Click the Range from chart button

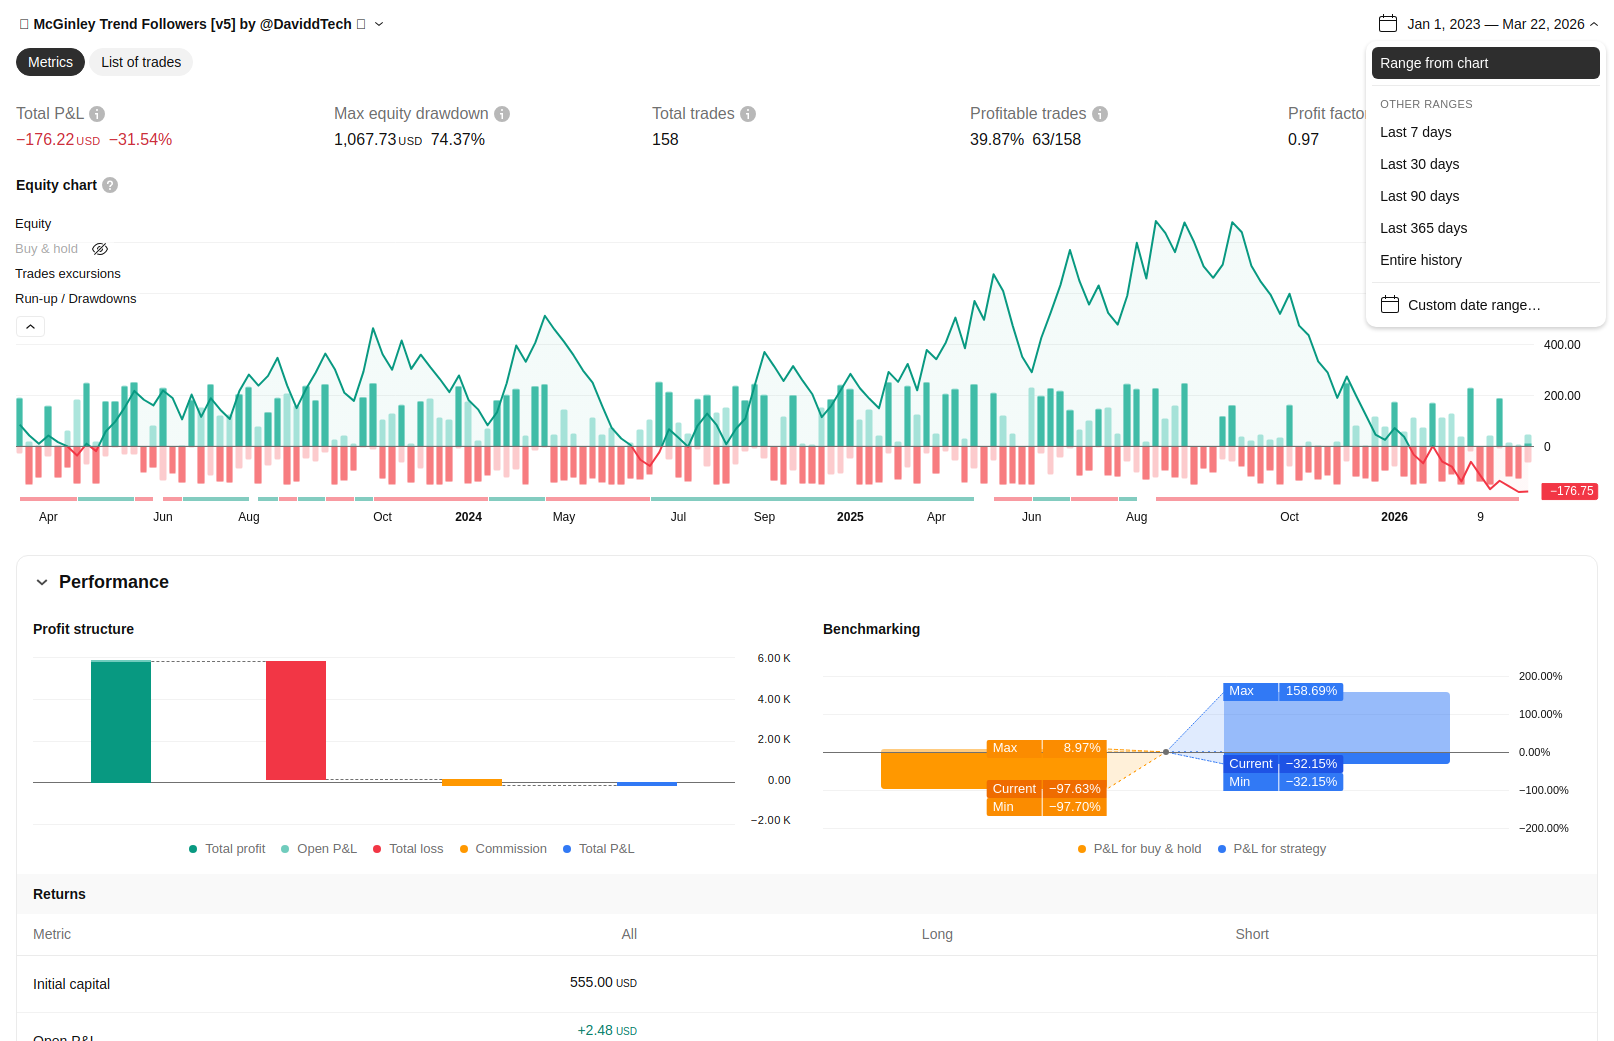click(x=1486, y=63)
